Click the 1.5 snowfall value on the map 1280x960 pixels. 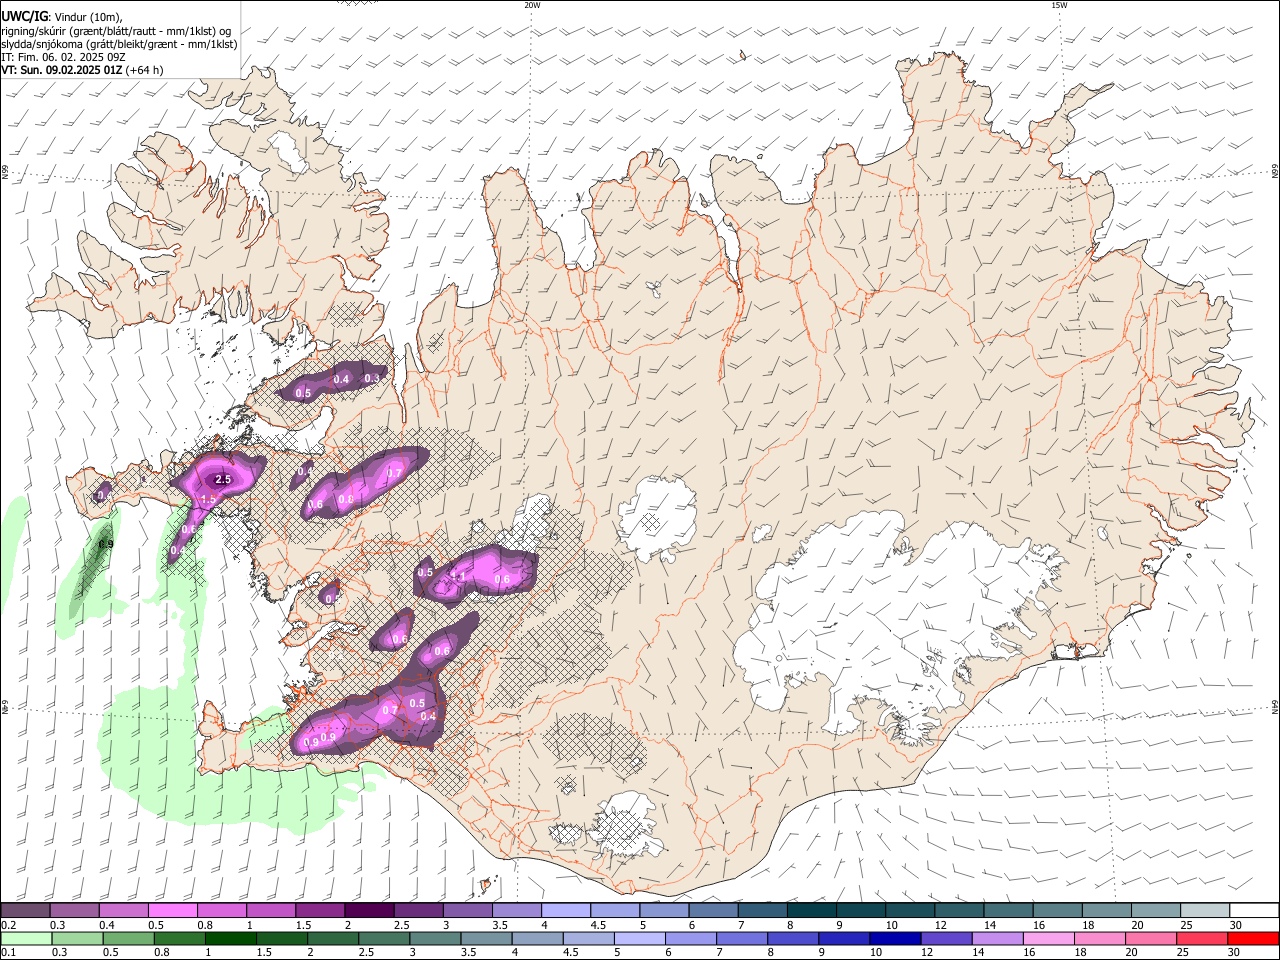pyautogui.click(x=209, y=499)
